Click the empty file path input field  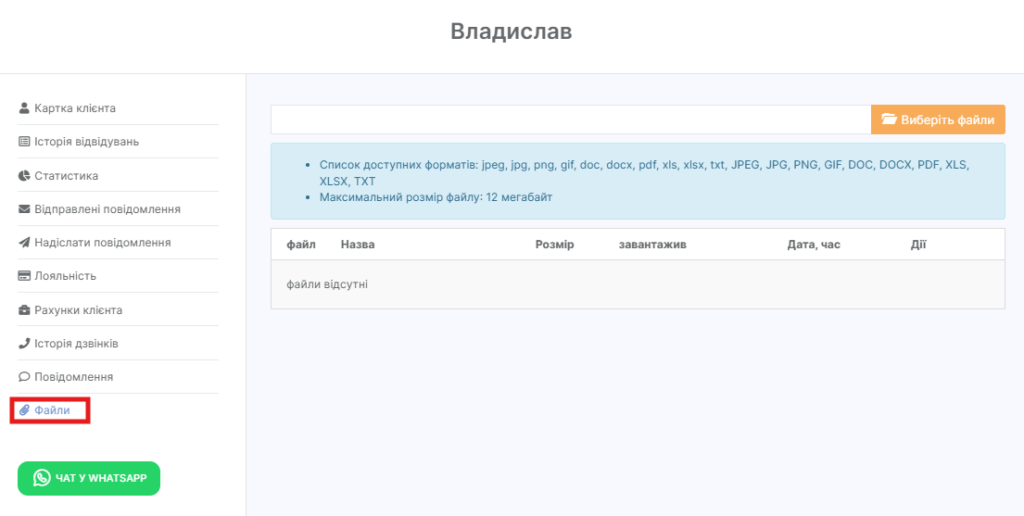[570, 120]
